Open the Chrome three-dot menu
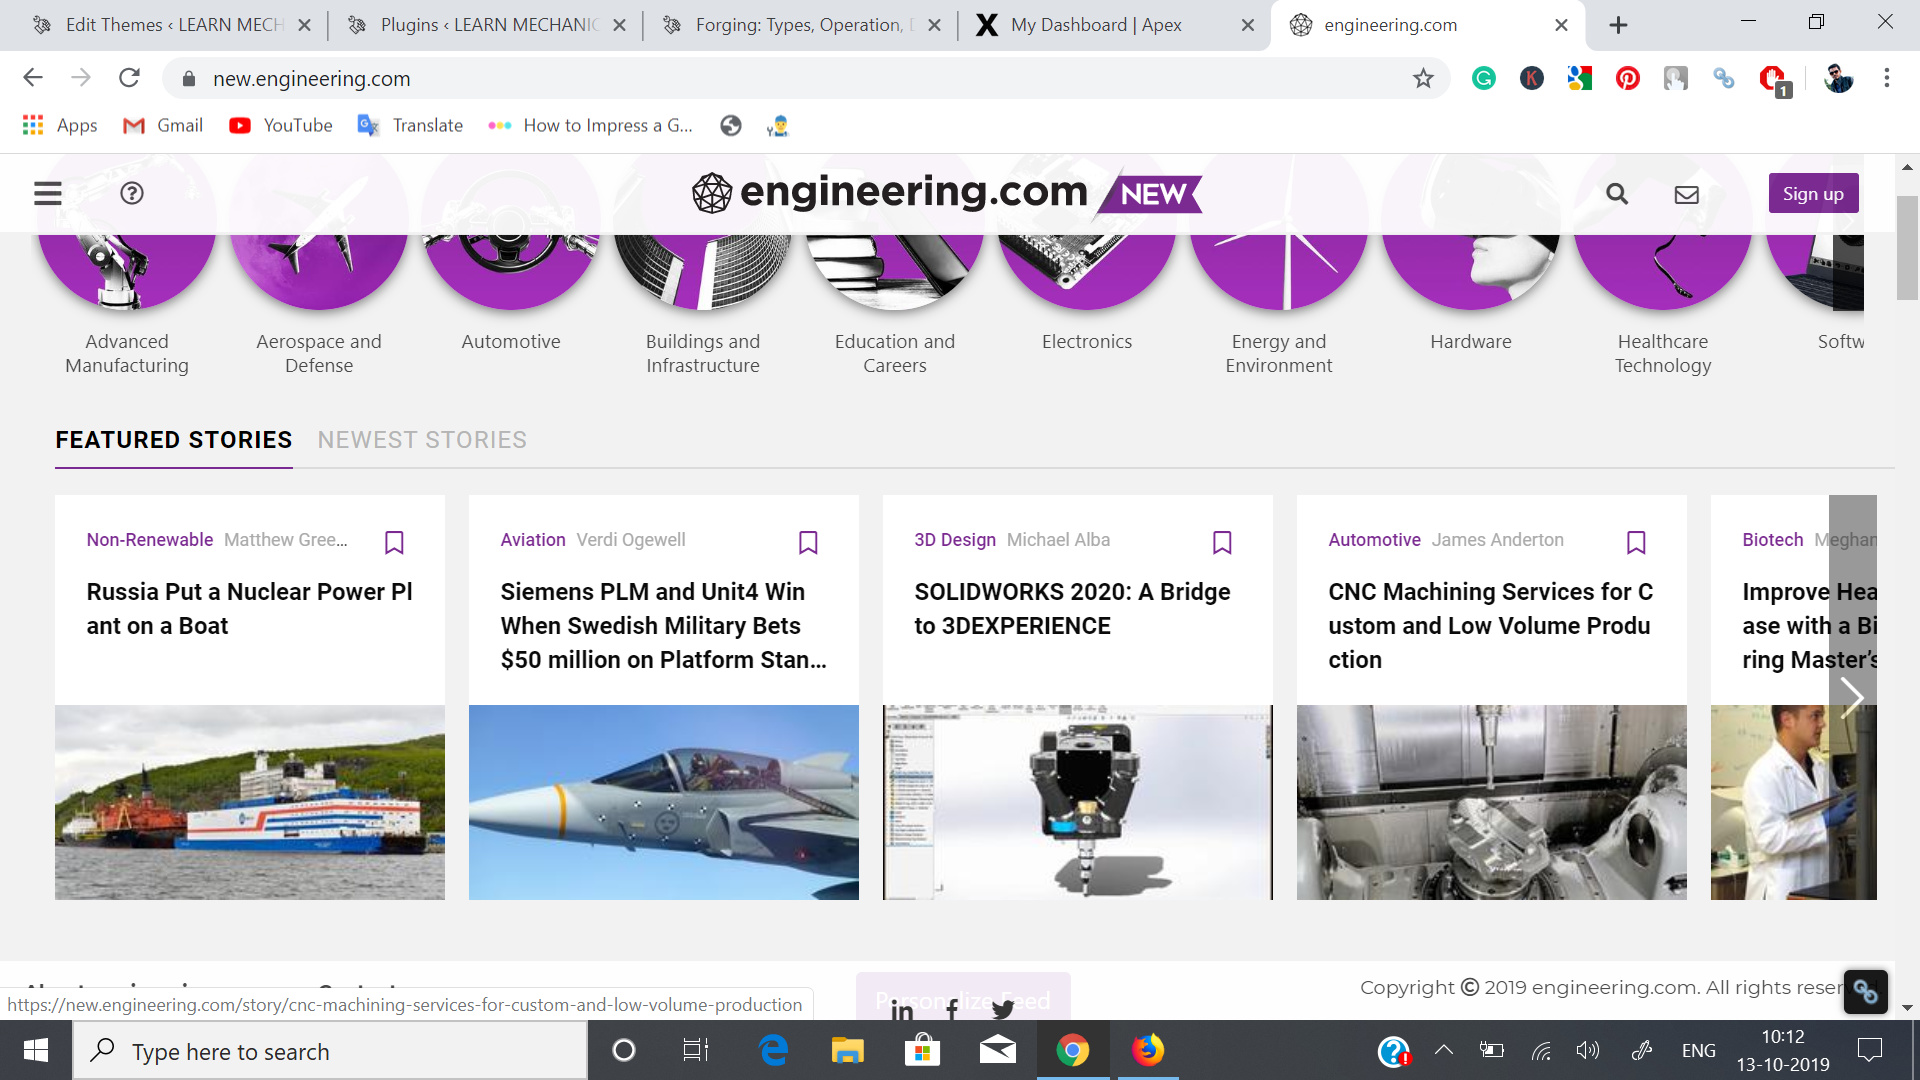 (1887, 78)
